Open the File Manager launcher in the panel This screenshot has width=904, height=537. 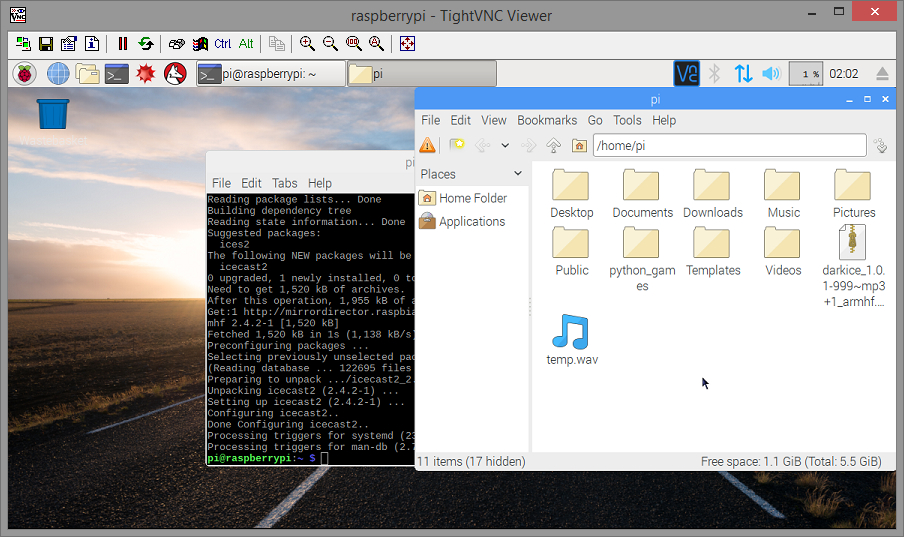point(88,74)
